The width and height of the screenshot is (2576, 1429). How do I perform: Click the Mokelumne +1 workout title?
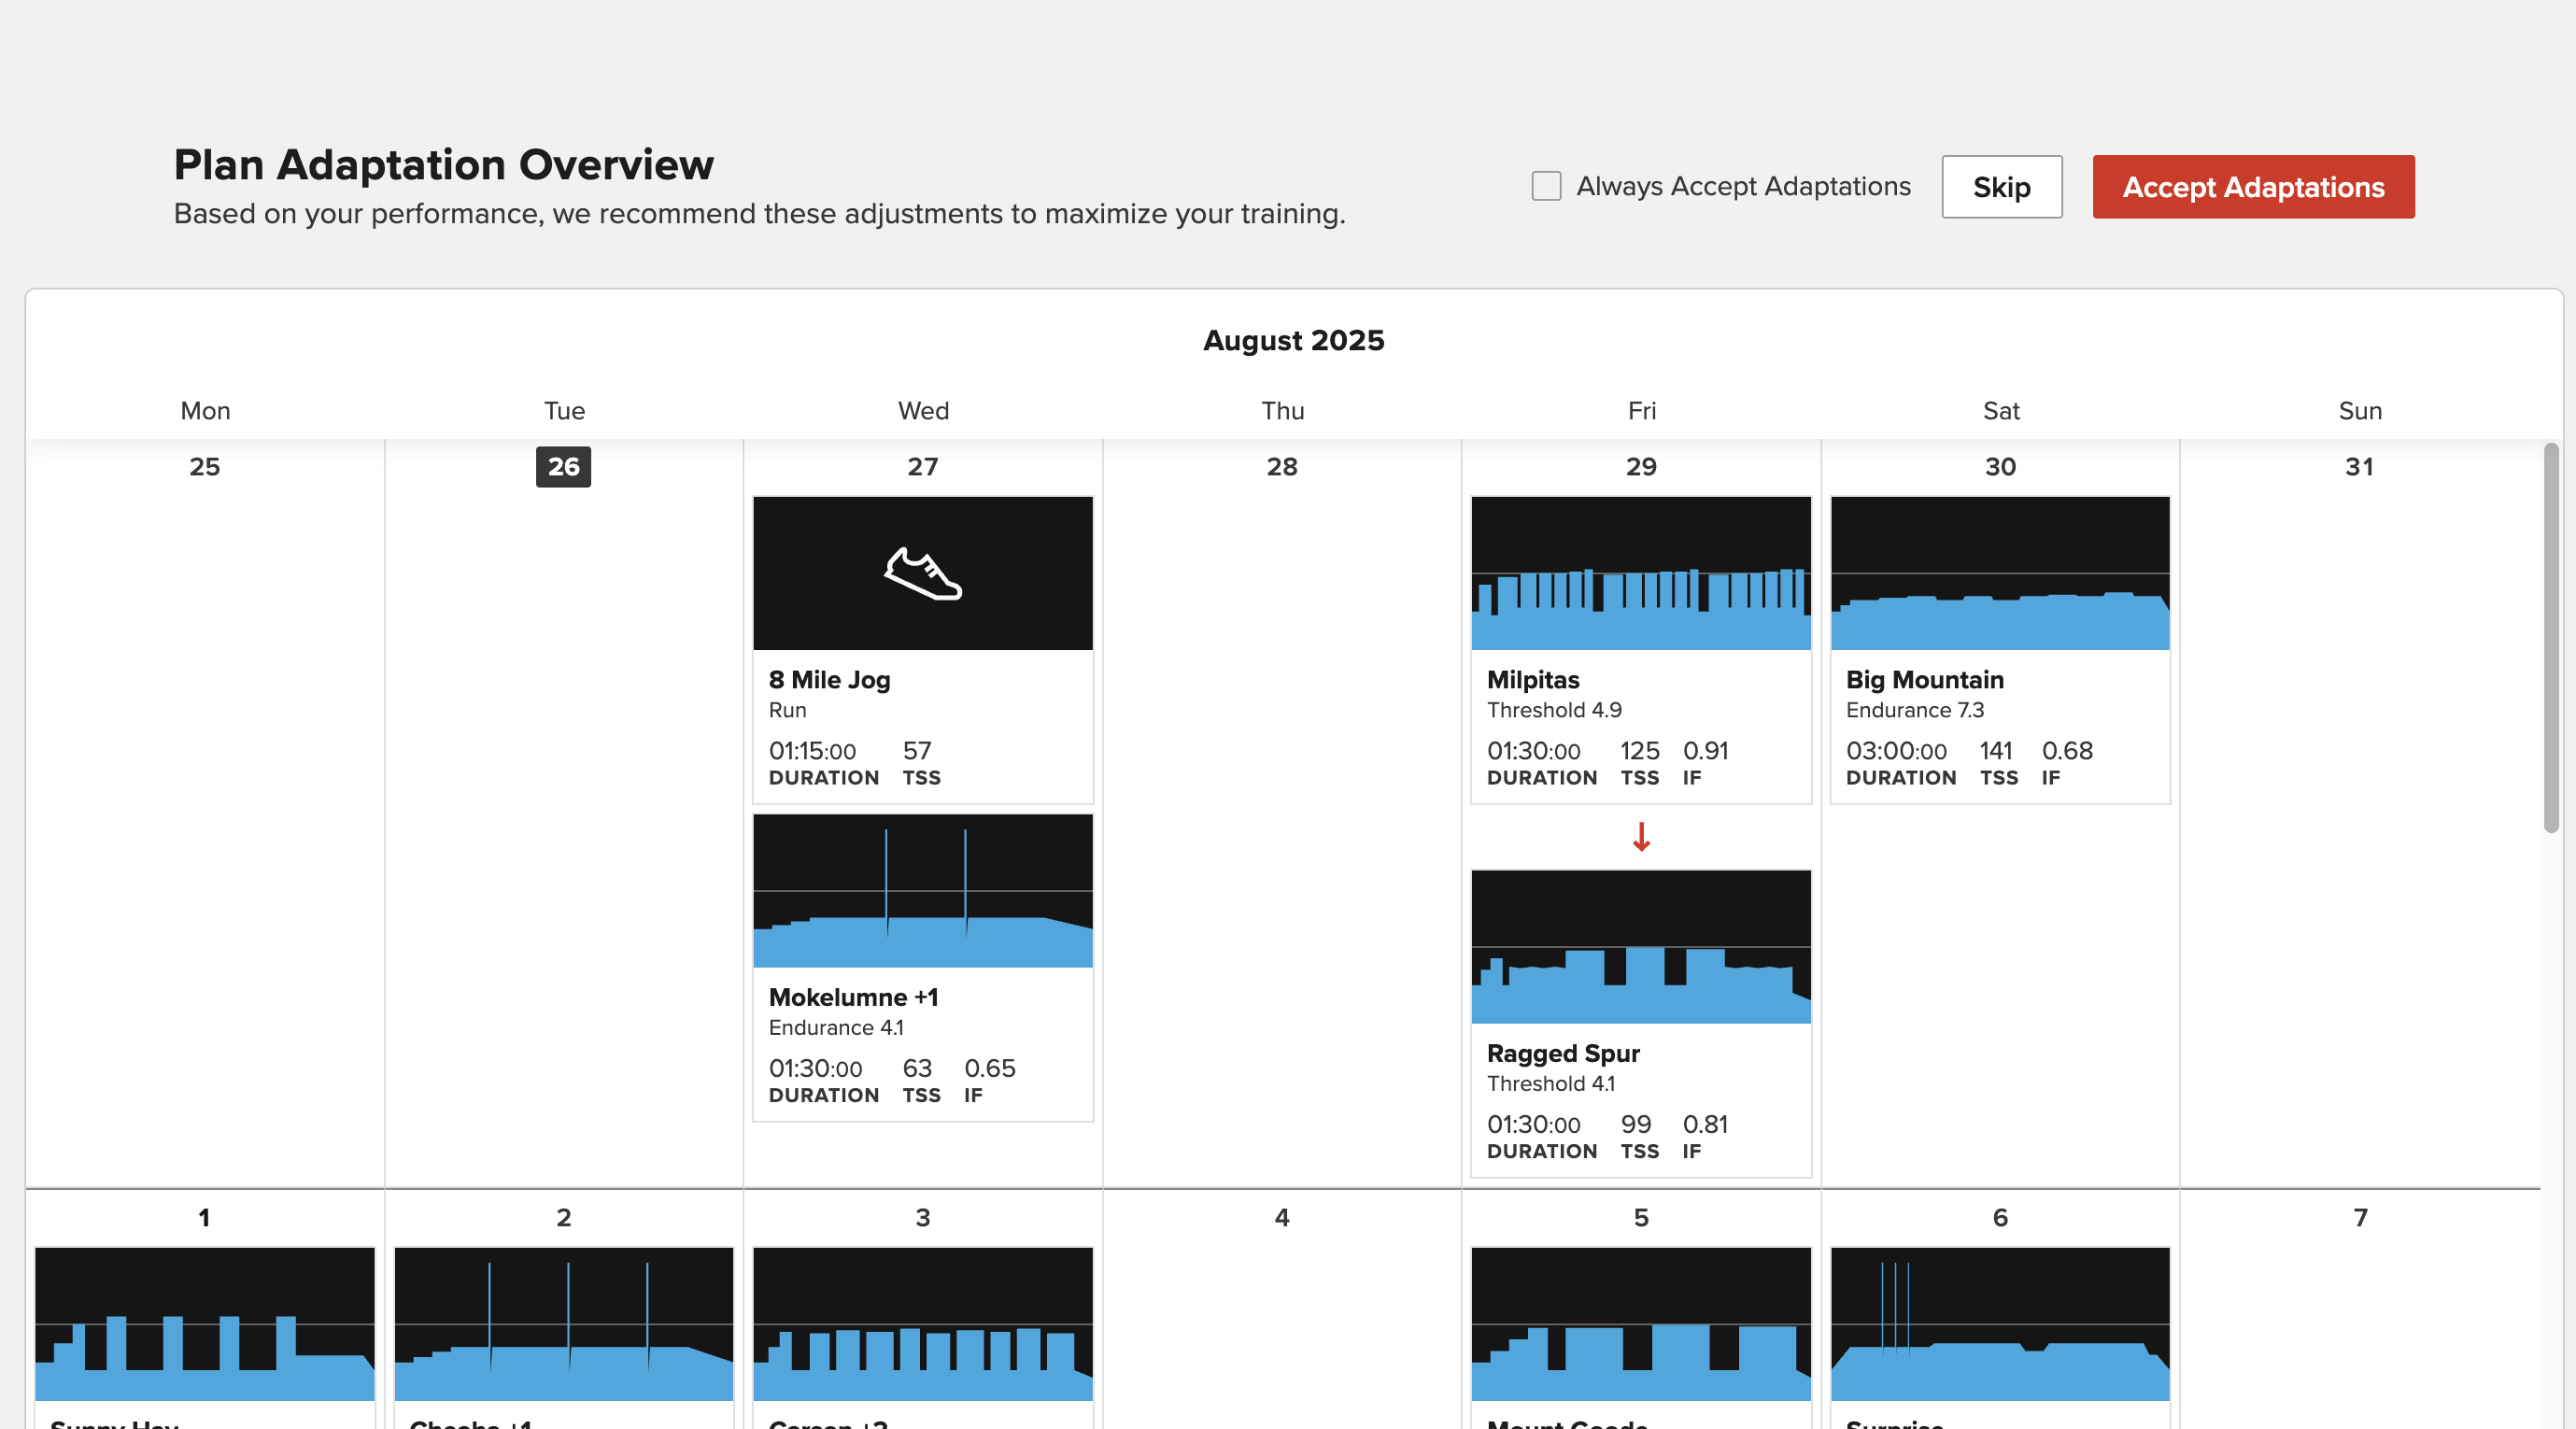pos(853,997)
